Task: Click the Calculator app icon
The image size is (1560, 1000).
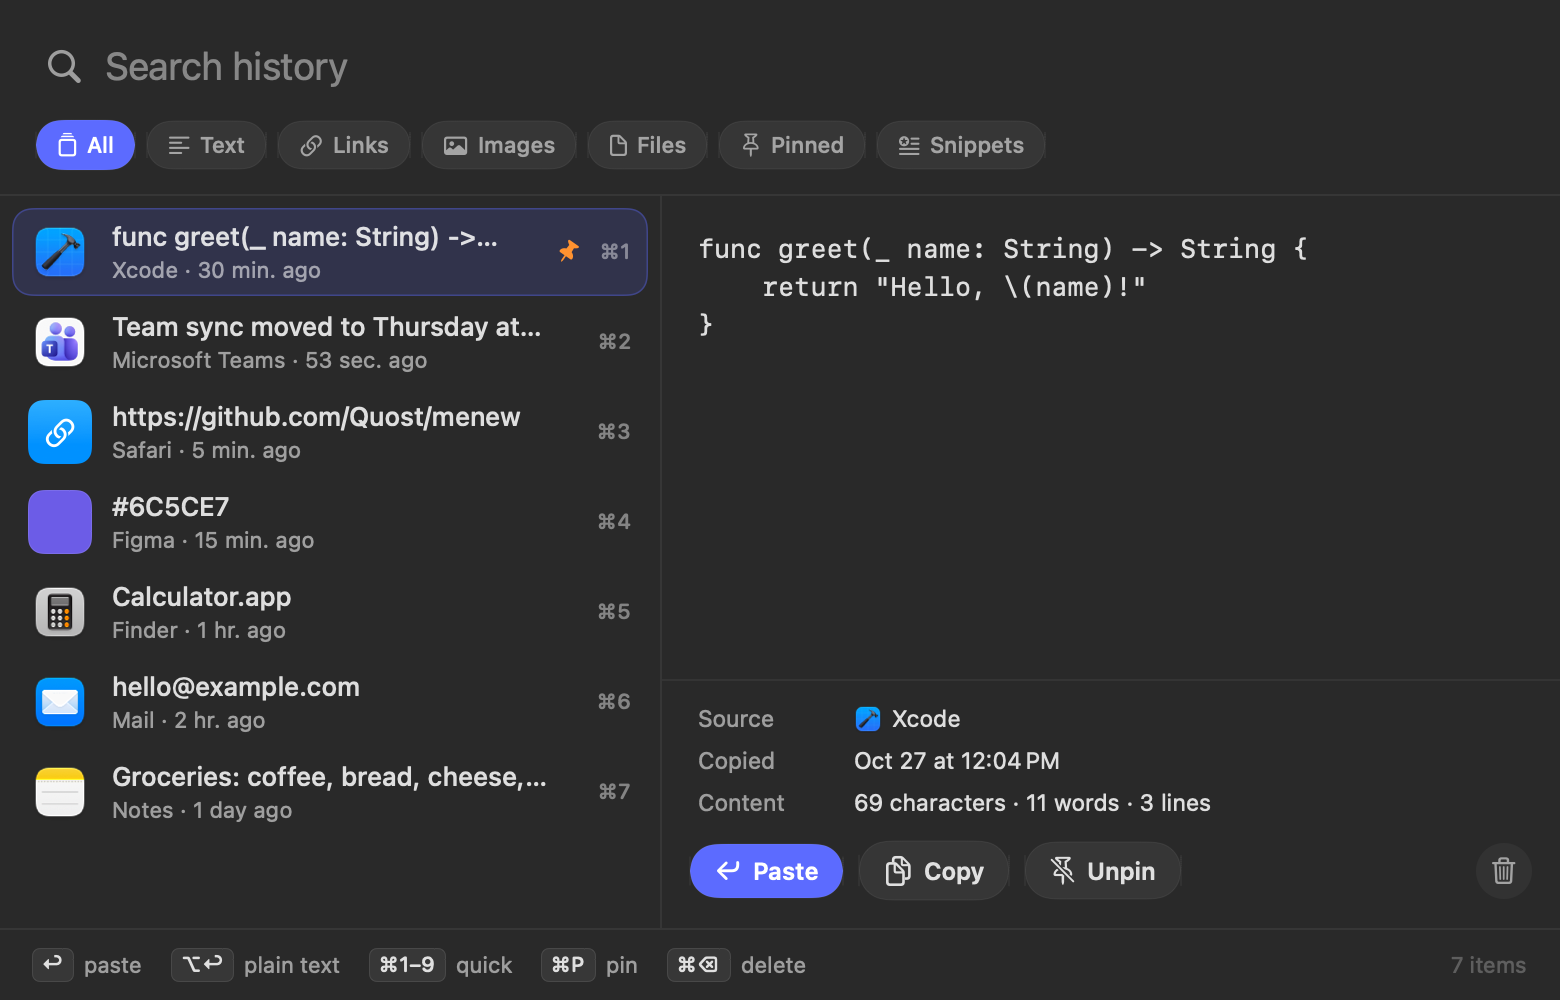Action: (60, 612)
